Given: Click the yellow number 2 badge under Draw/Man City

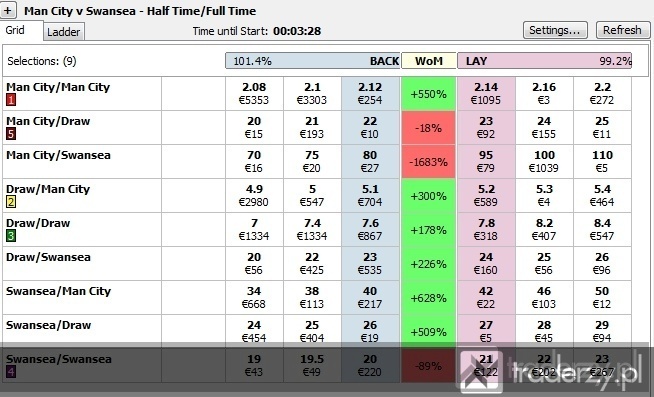Looking at the screenshot, I should (x=11, y=202).
